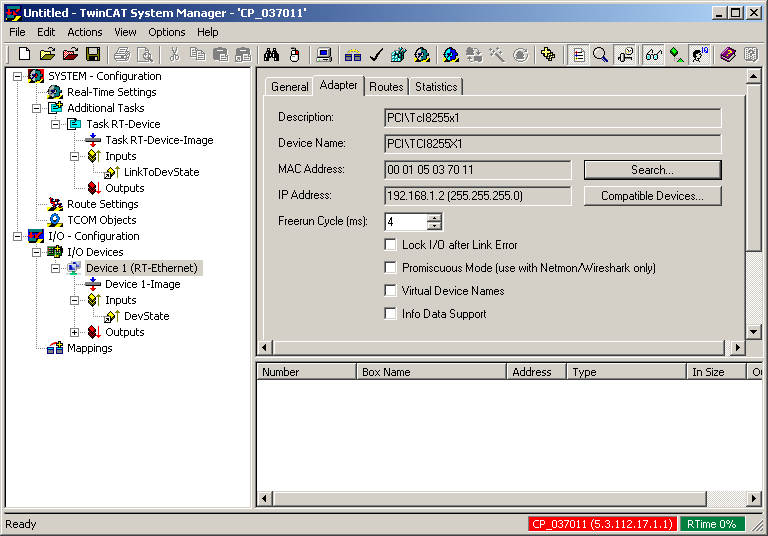
Task: Click the TCOM Objects tree icon
Action: pyautogui.click(x=55, y=220)
